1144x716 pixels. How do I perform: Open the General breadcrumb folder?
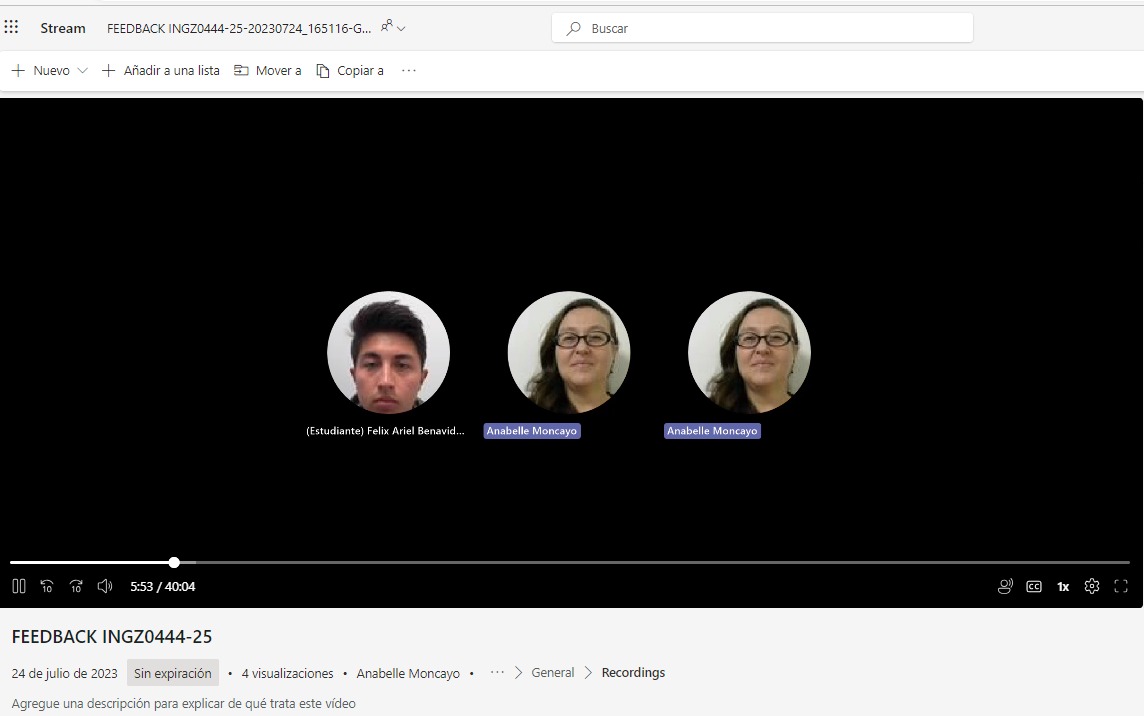point(552,673)
